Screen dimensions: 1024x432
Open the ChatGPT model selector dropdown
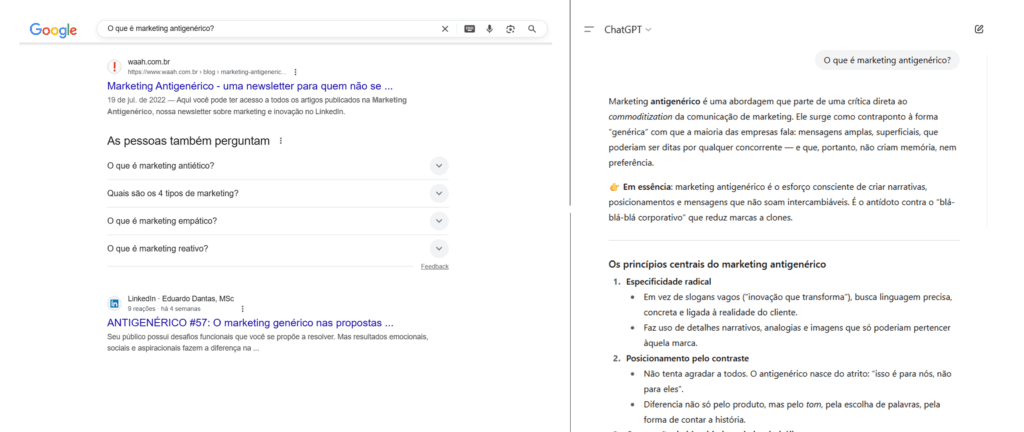pyautogui.click(x=628, y=30)
